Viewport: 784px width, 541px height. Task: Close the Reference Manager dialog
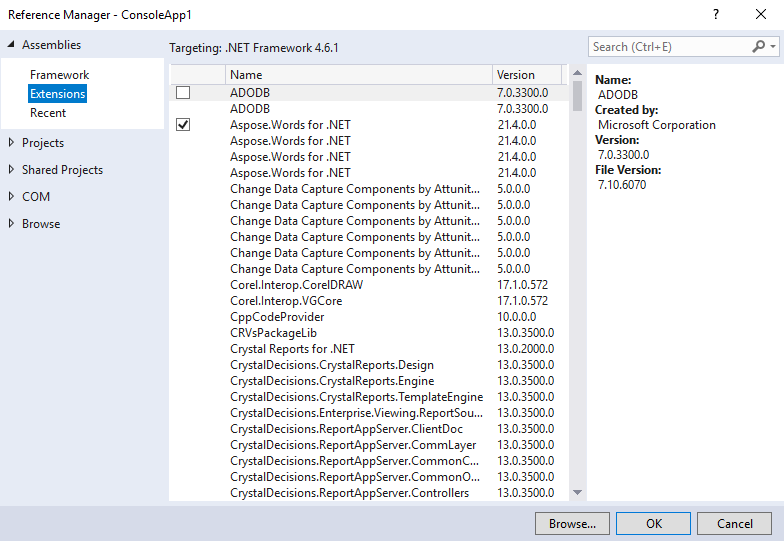[x=760, y=14]
